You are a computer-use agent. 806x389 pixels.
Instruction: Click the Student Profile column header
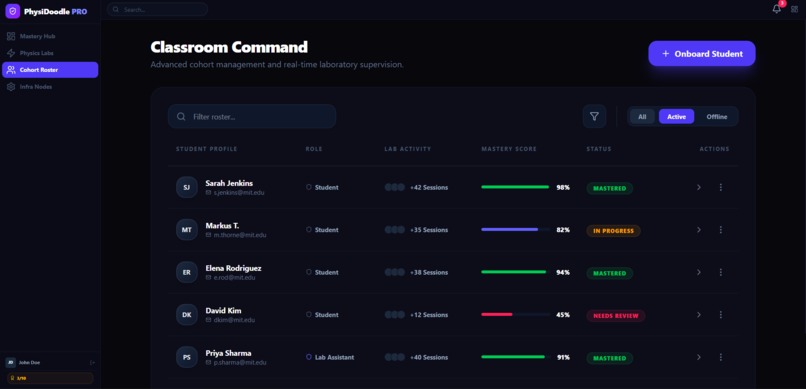coord(207,149)
